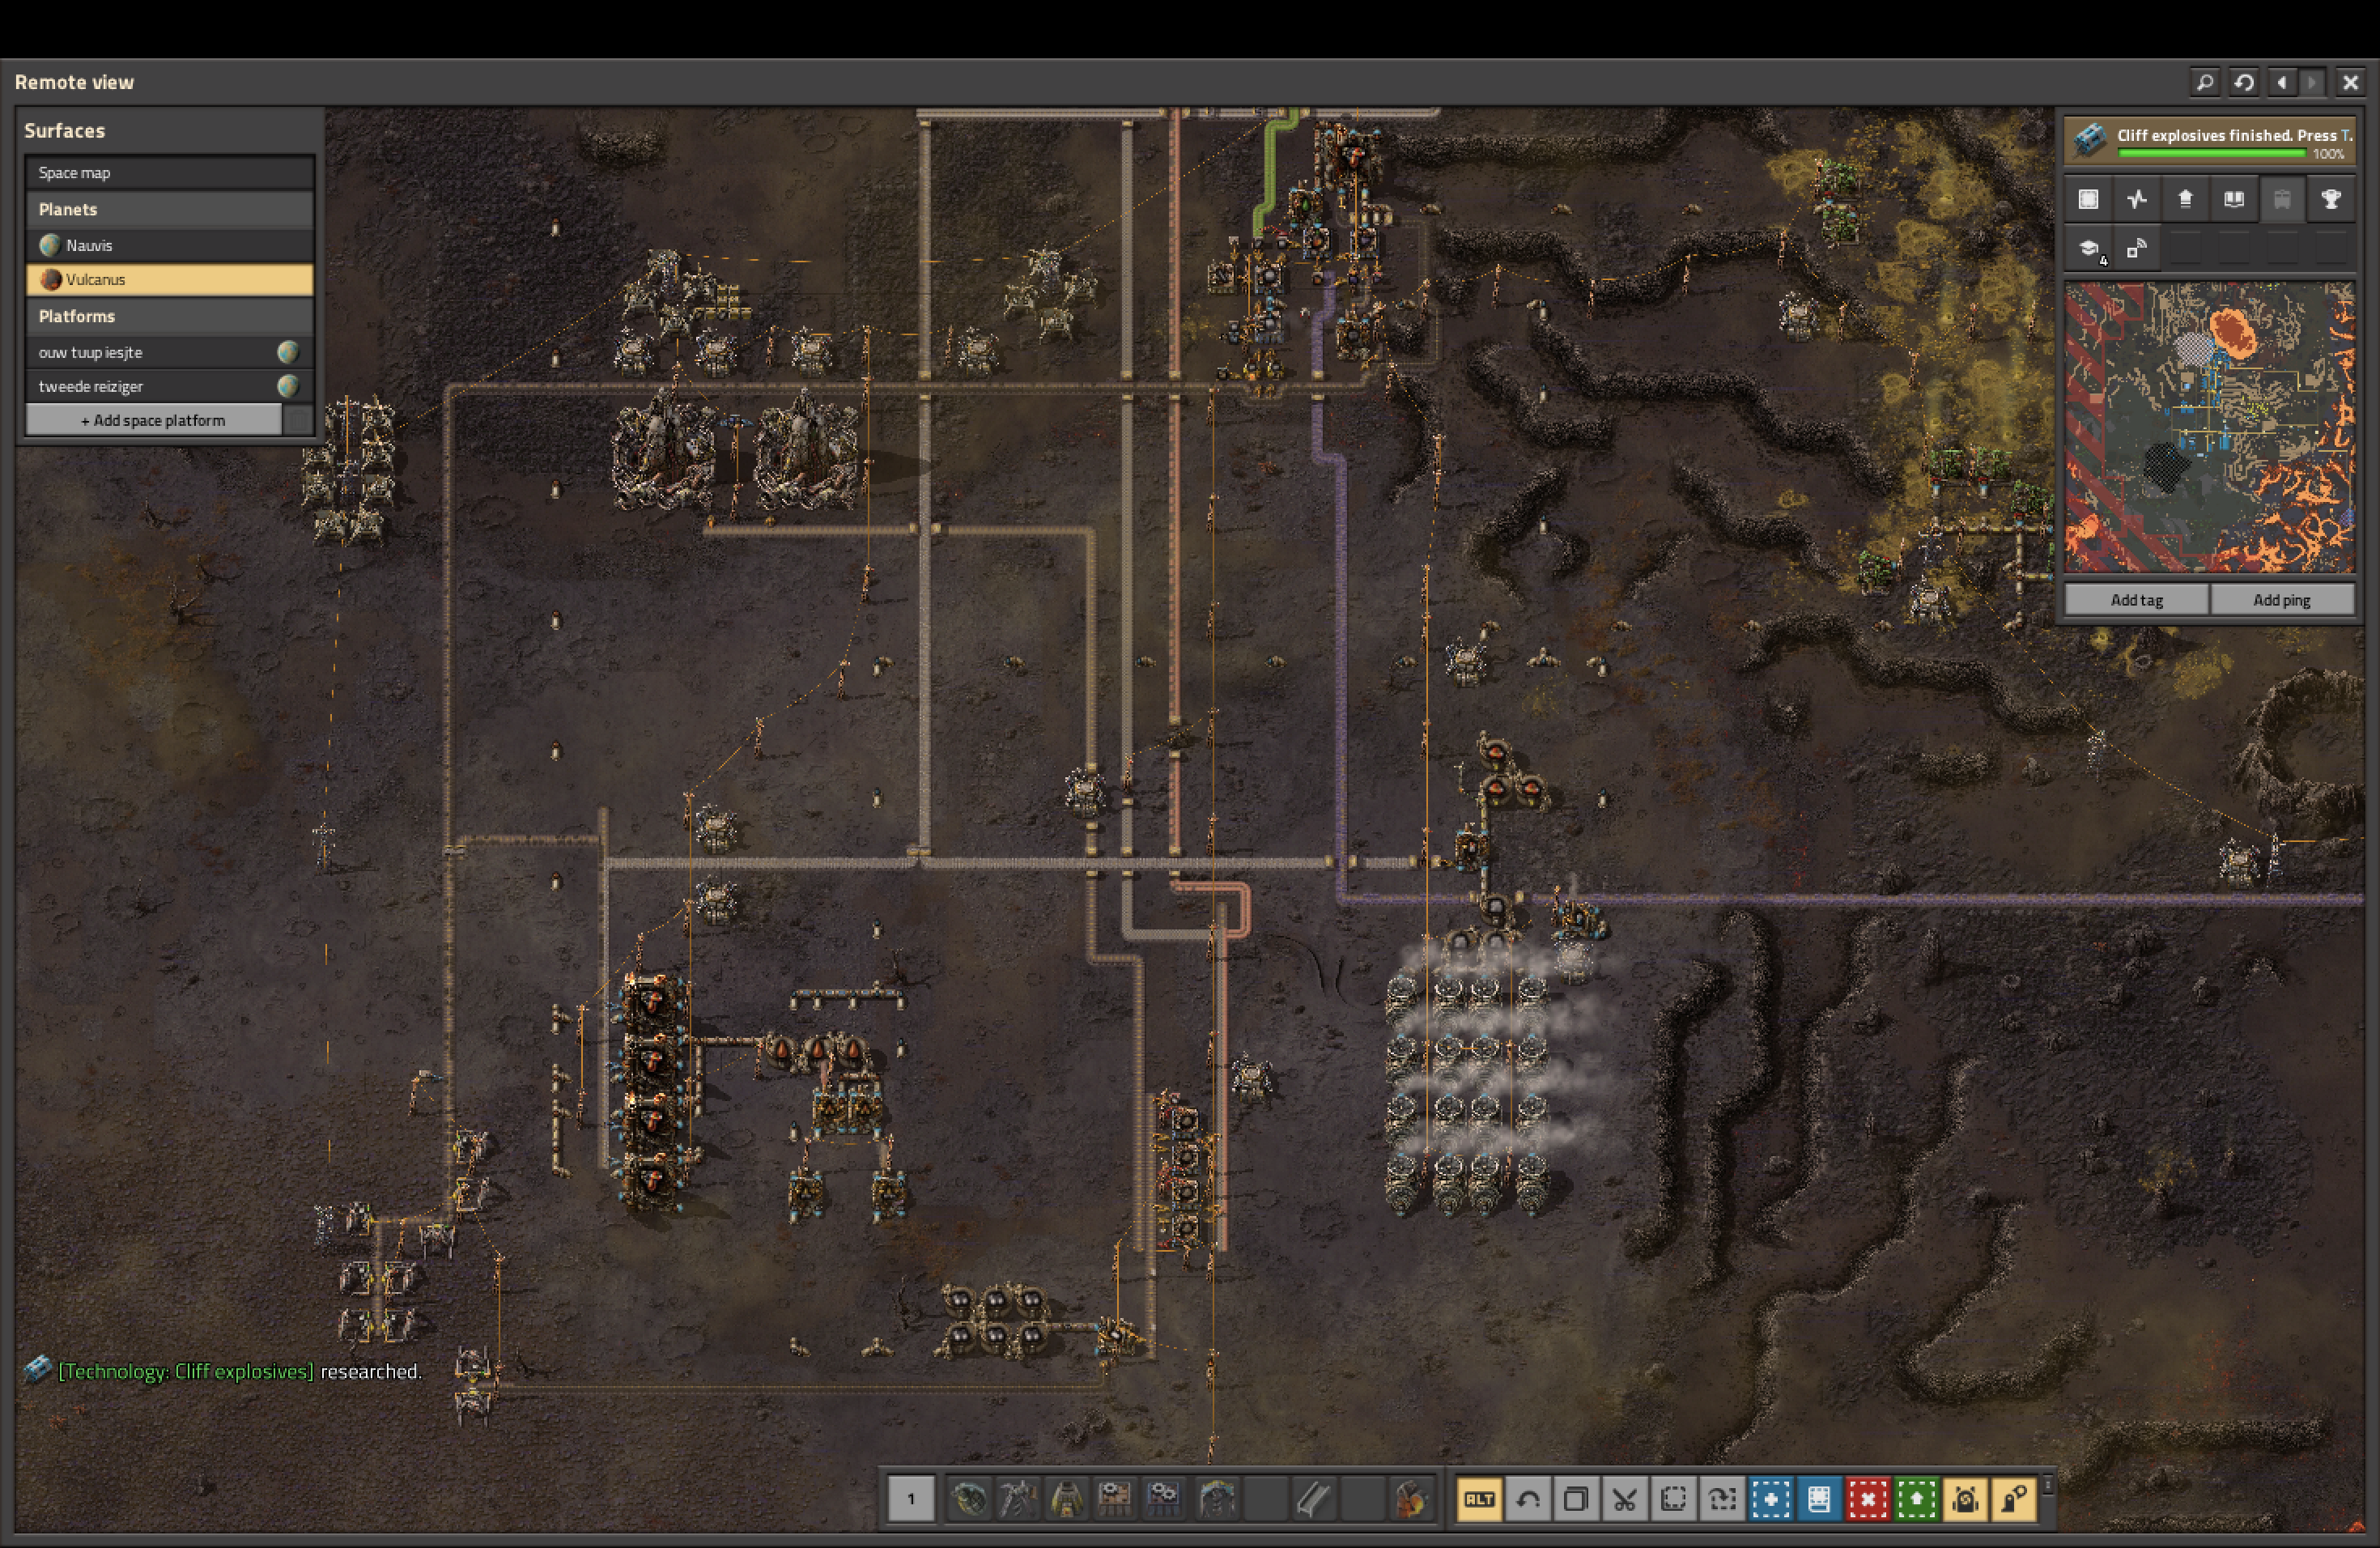The height and width of the screenshot is (1548, 2380).
Task: Toggle personal roboport robot button
Action: click(x=1965, y=1499)
